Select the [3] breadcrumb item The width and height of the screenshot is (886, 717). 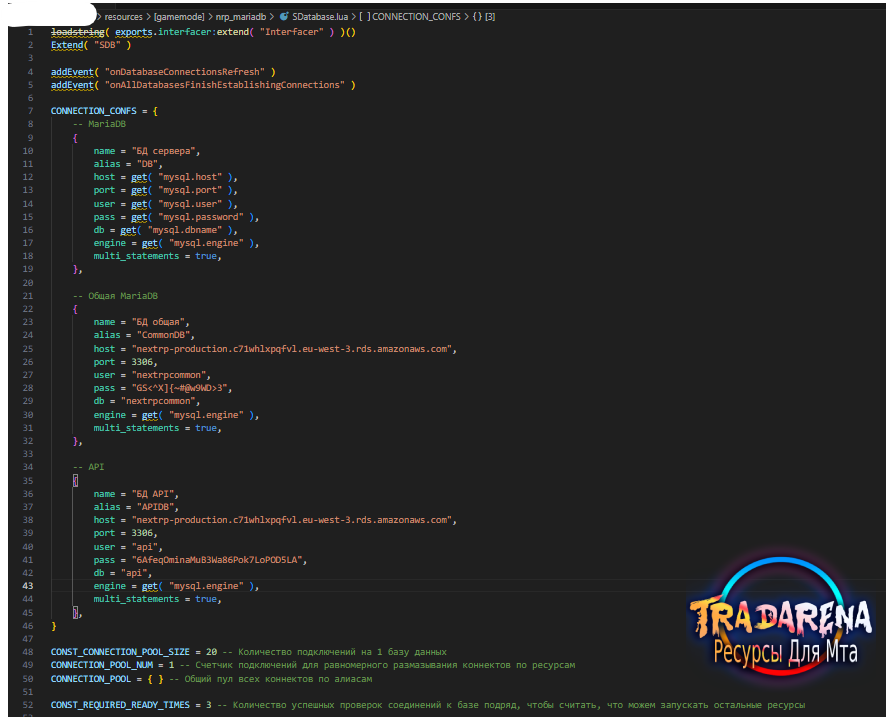[490, 17]
